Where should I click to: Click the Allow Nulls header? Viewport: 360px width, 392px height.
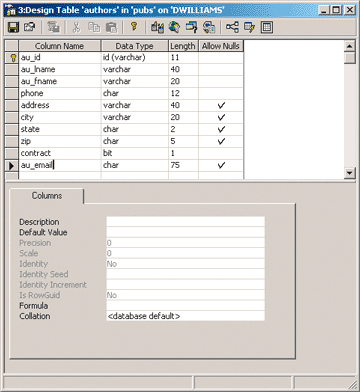click(221, 46)
